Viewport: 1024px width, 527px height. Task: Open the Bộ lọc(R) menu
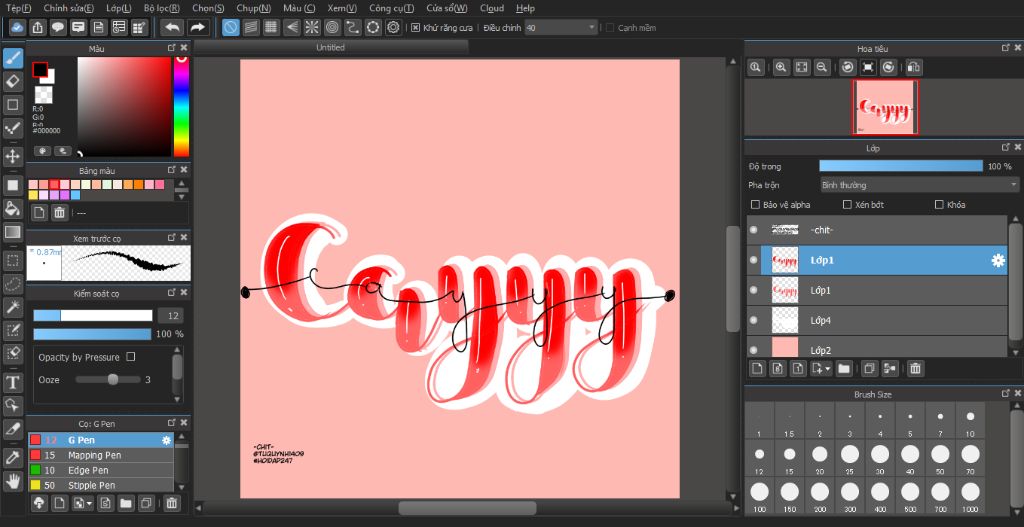pos(161,8)
